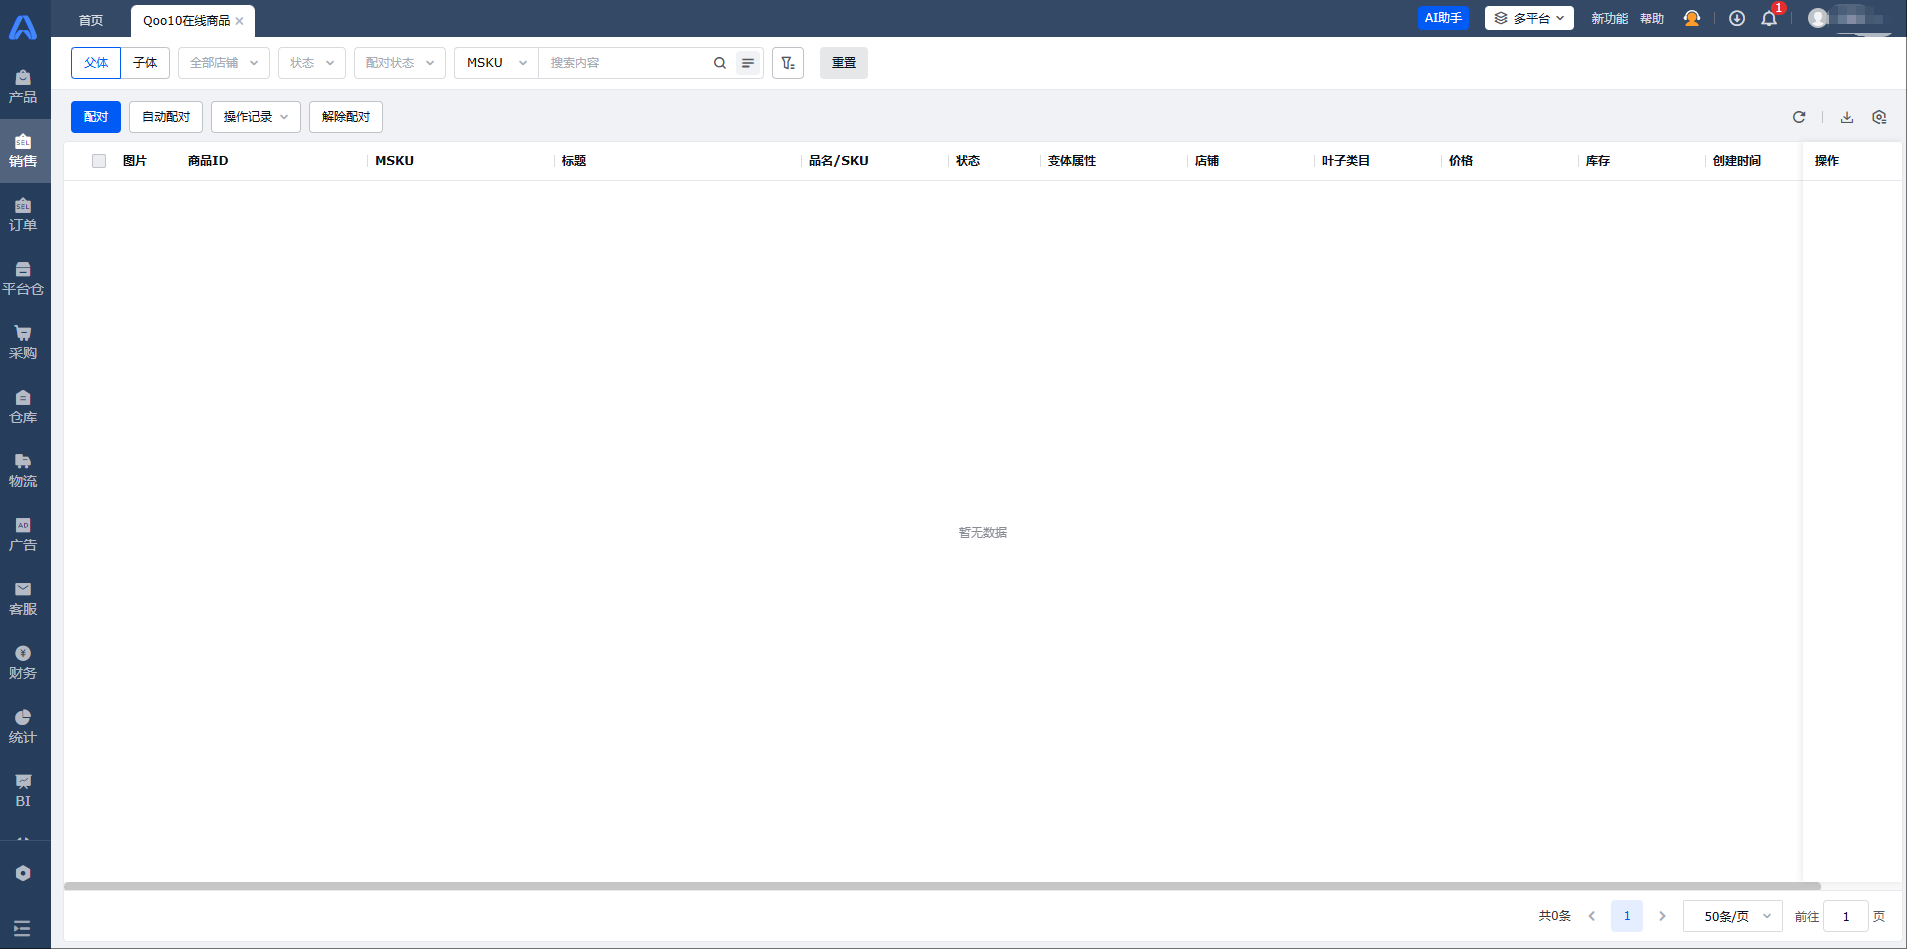Open the MSKU search-type dropdown

pos(496,63)
